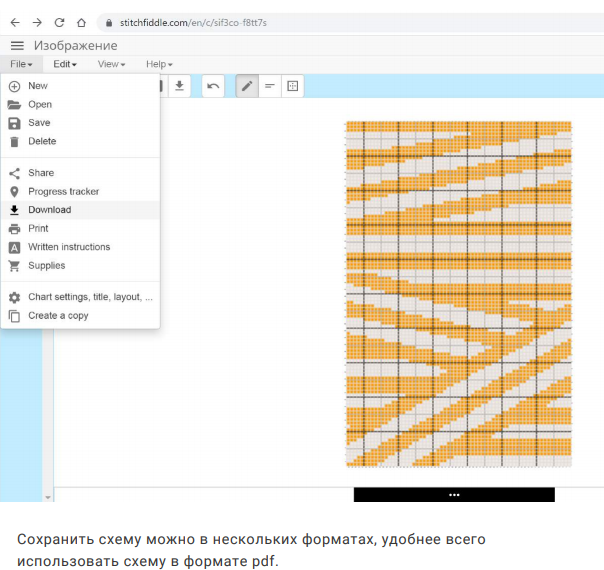
Task: Click the toolbar download arrow icon
Action: (179, 86)
